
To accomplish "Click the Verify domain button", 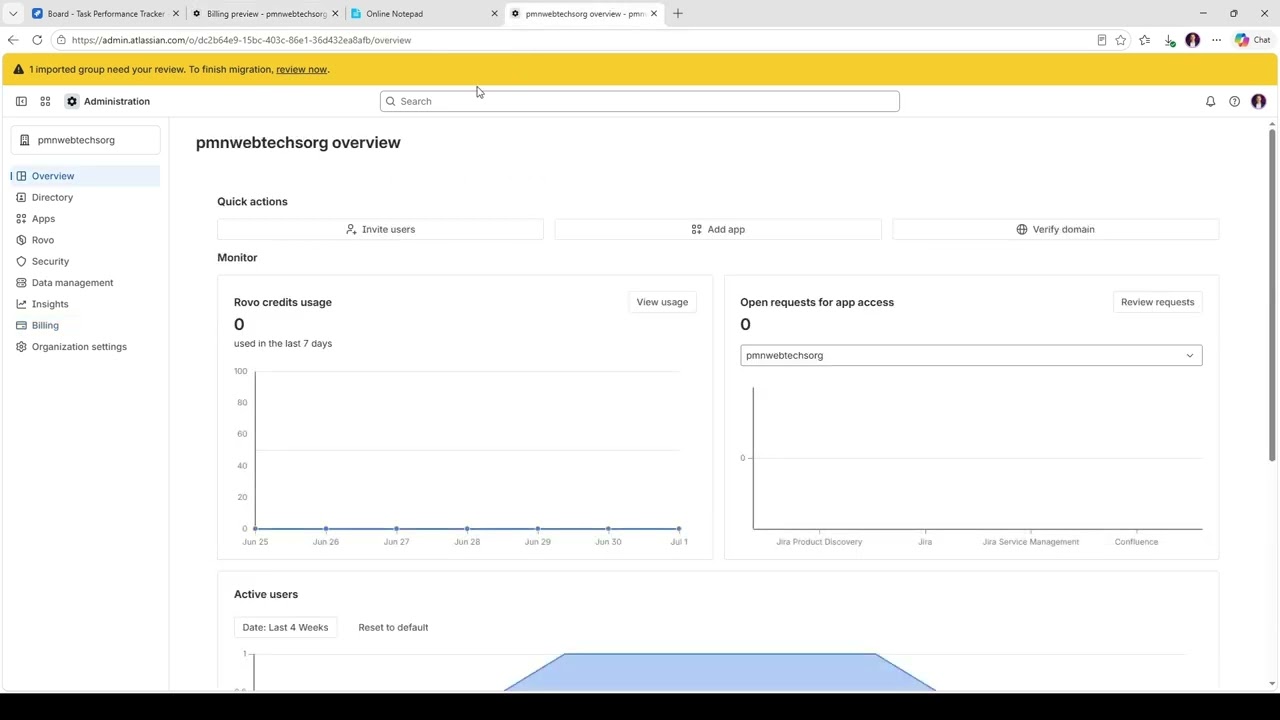I will [x=1055, y=229].
